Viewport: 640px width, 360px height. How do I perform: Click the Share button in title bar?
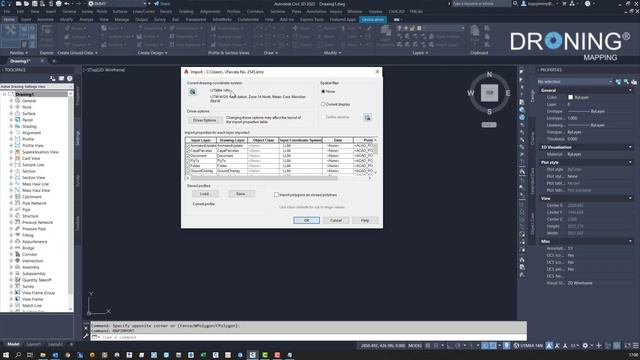(x=162, y=4)
